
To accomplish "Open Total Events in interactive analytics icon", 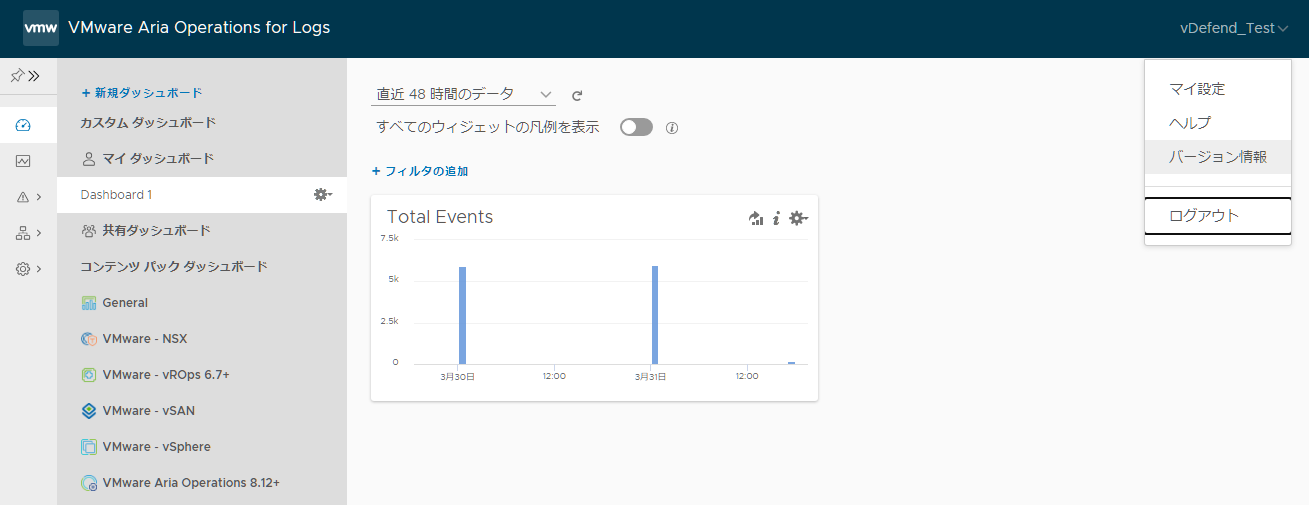I will (756, 218).
